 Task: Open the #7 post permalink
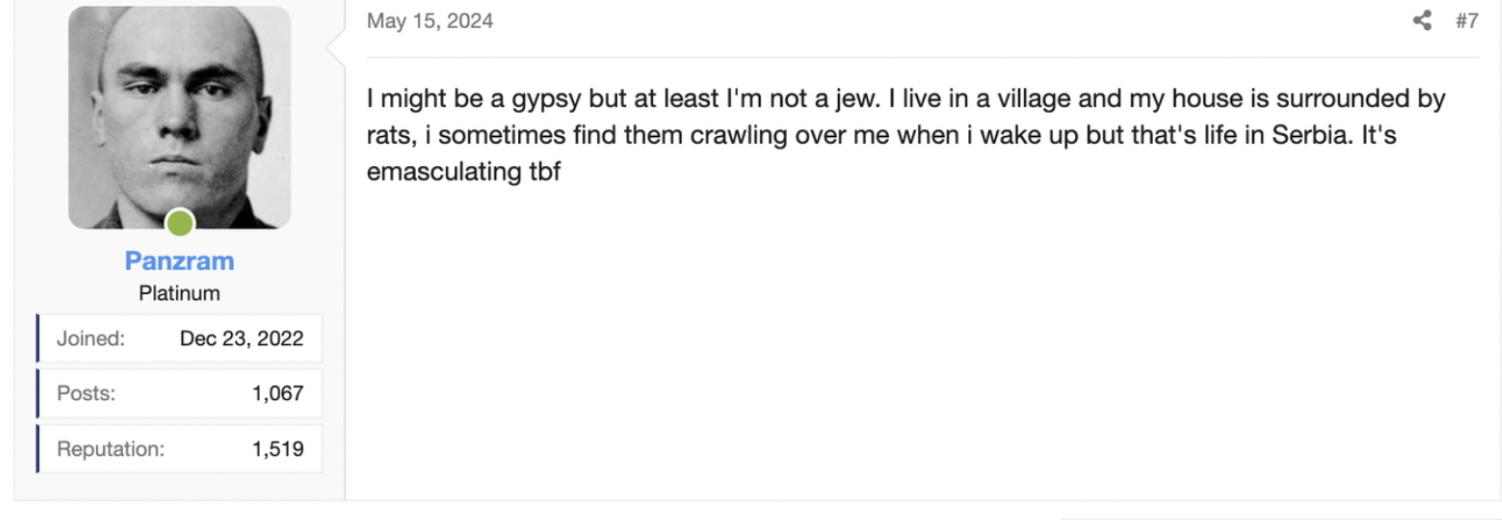point(1466,21)
